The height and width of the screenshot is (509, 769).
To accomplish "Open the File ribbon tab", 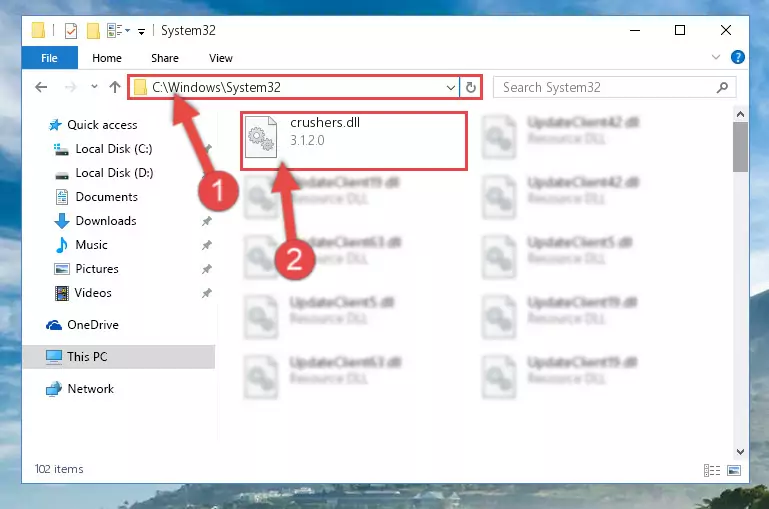I will pyautogui.click(x=50, y=58).
